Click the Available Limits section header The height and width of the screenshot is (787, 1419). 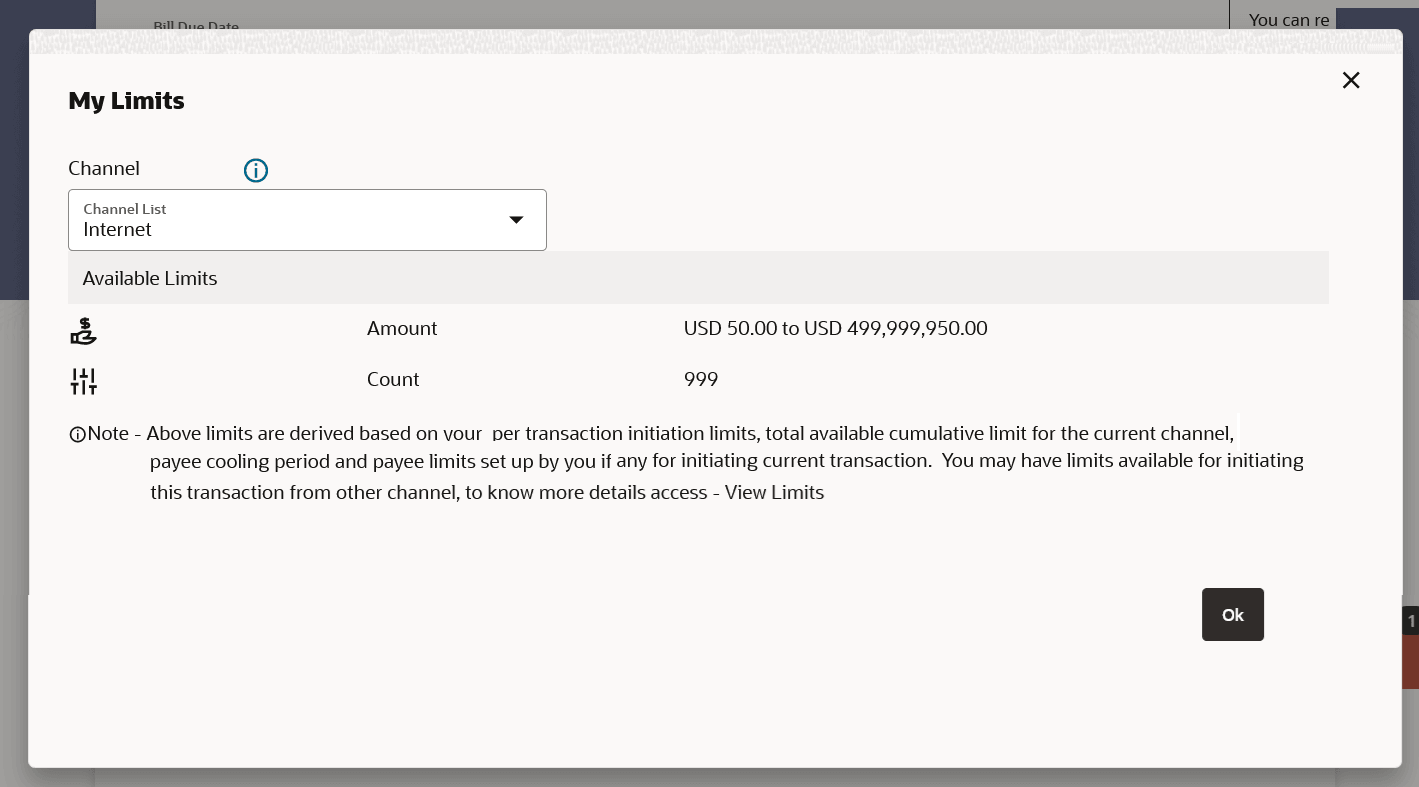click(x=150, y=278)
